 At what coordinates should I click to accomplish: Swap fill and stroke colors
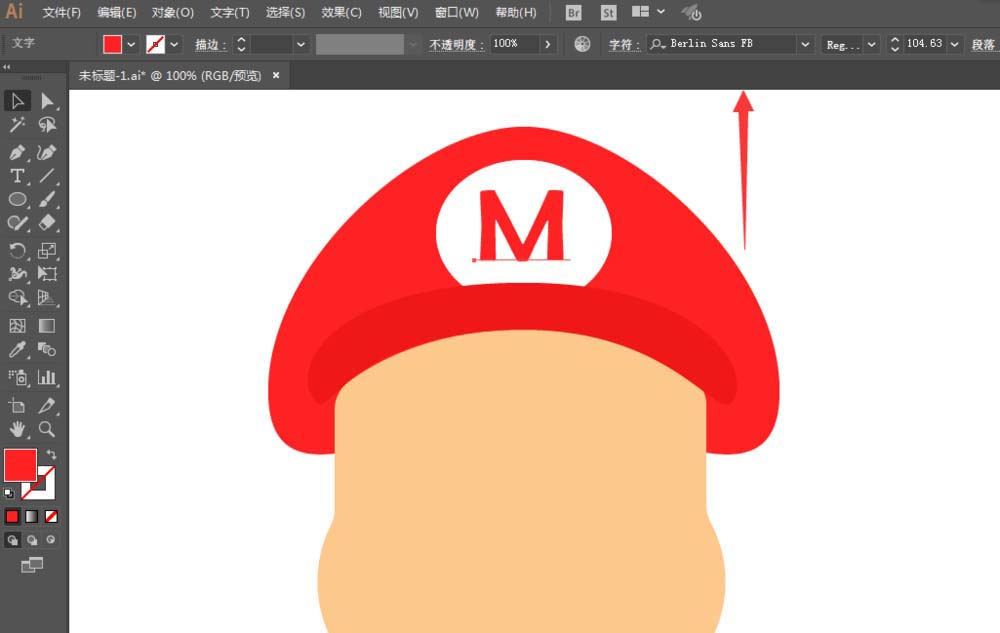51,455
